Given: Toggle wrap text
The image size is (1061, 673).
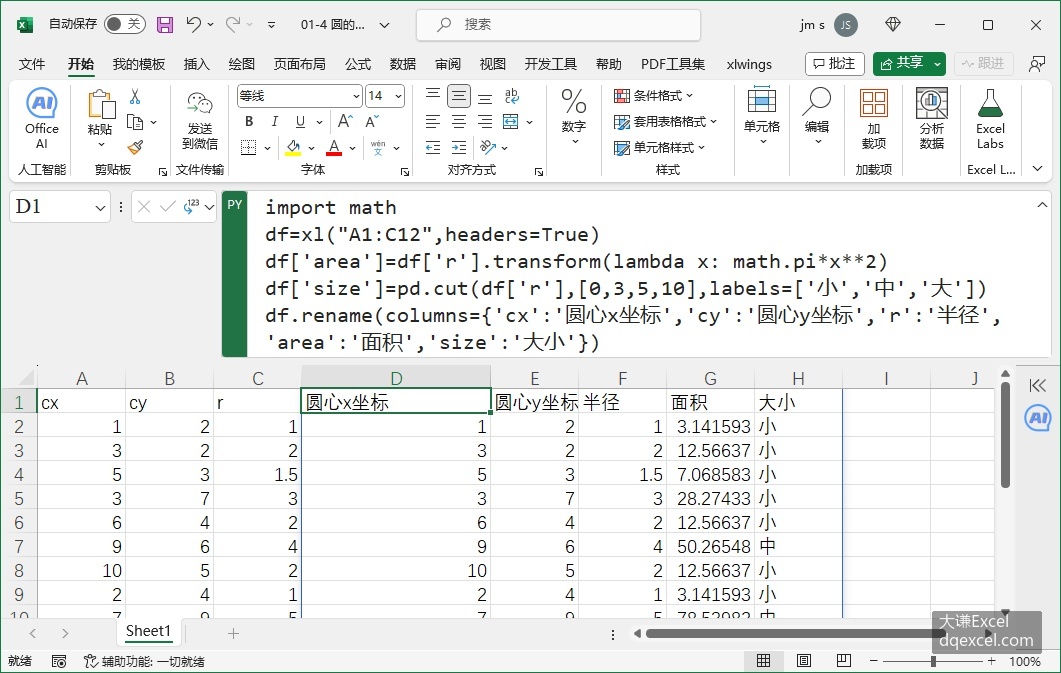Looking at the screenshot, I should (x=512, y=96).
